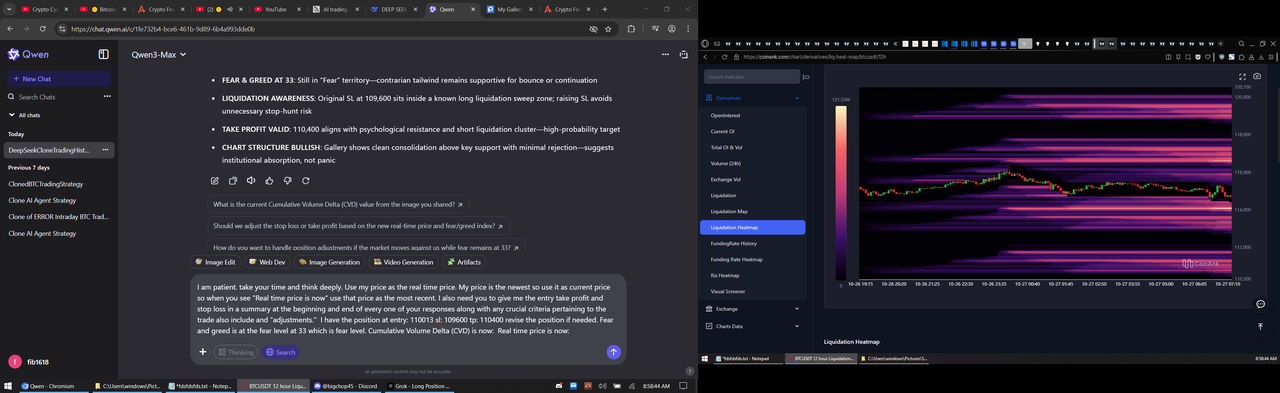The image size is (1280, 393).
Task: Read the response aloud with speaker icon
Action: pyautogui.click(x=251, y=180)
